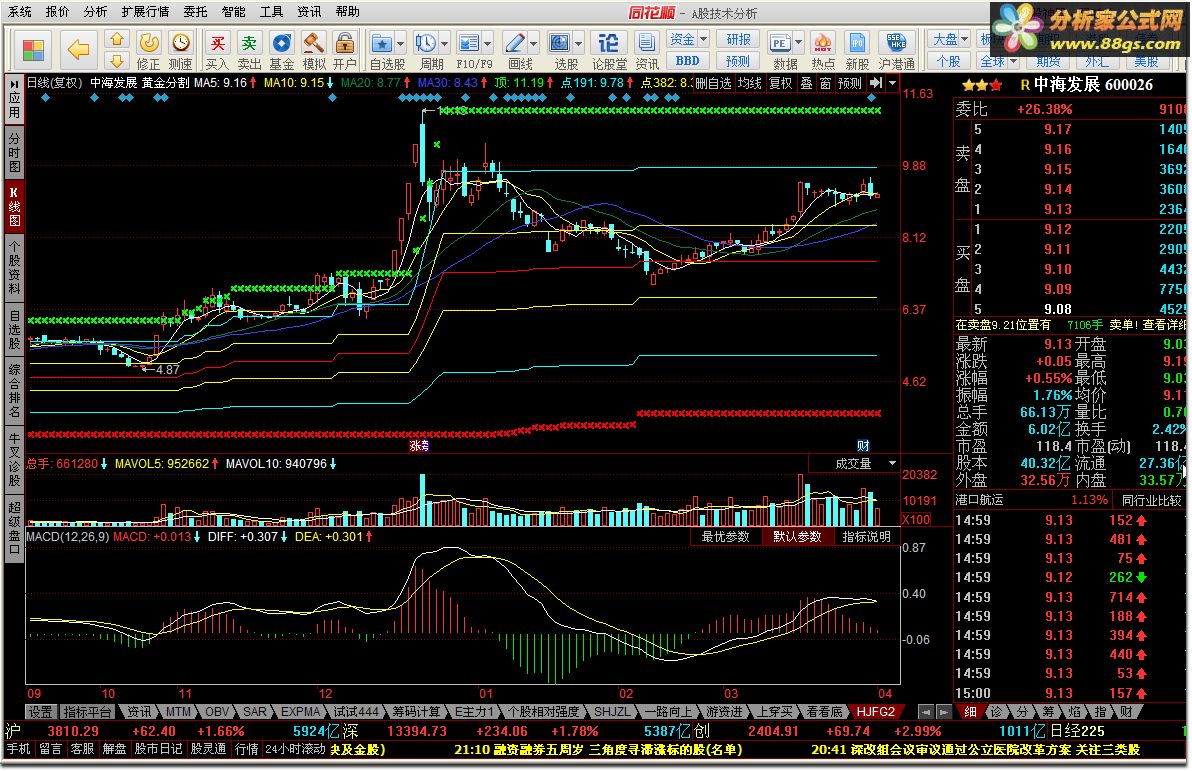The height and width of the screenshot is (771, 1192).
Task: Expand the 数据 PE dropdown arrow
Action: pyautogui.click(x=798, y=43)
